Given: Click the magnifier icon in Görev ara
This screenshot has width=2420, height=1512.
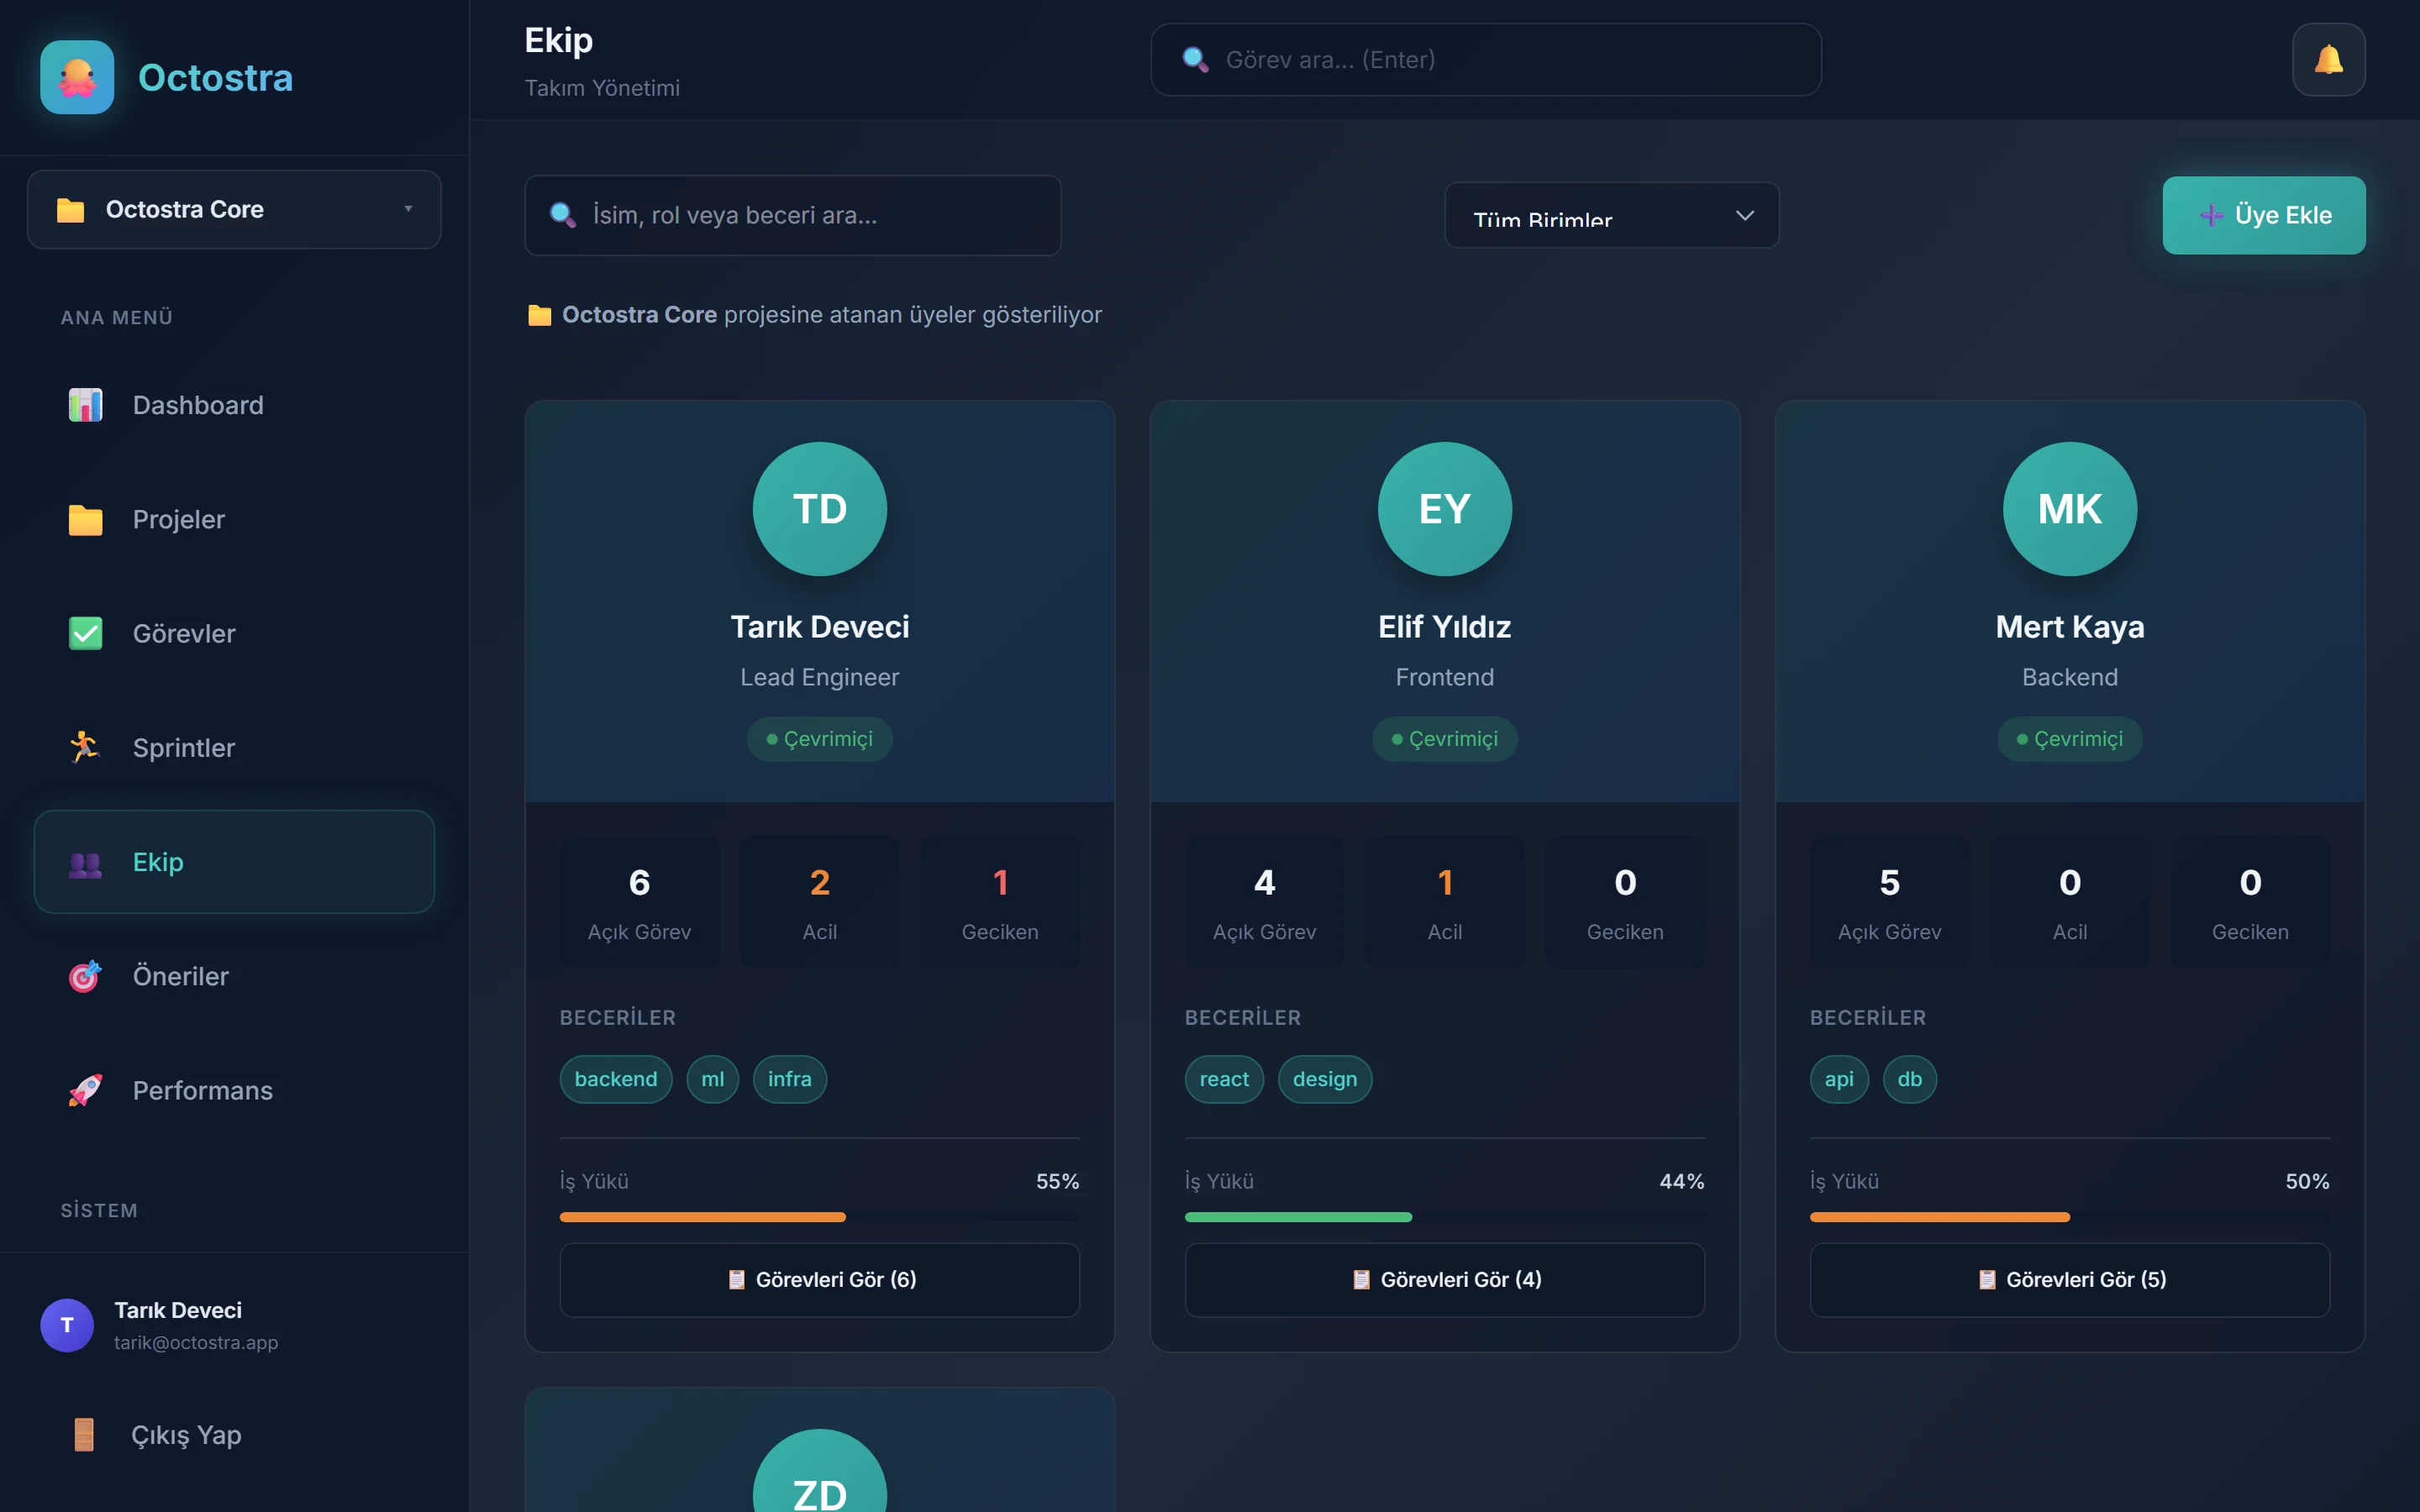Looking at the screenshot, I should pos(1195,60).
